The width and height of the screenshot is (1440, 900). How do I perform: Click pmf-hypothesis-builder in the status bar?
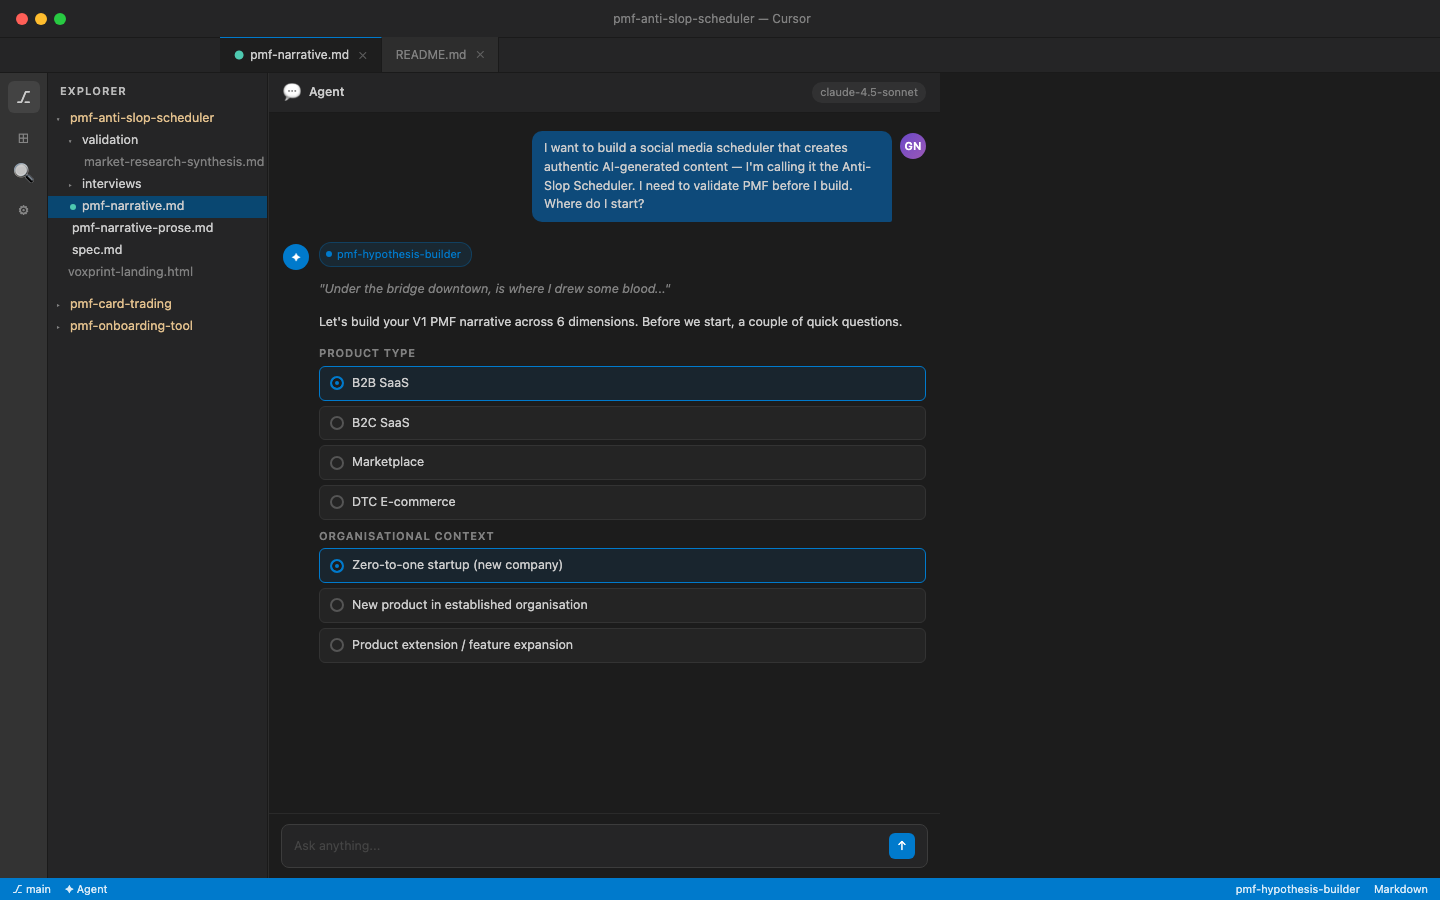[1297, 889]
